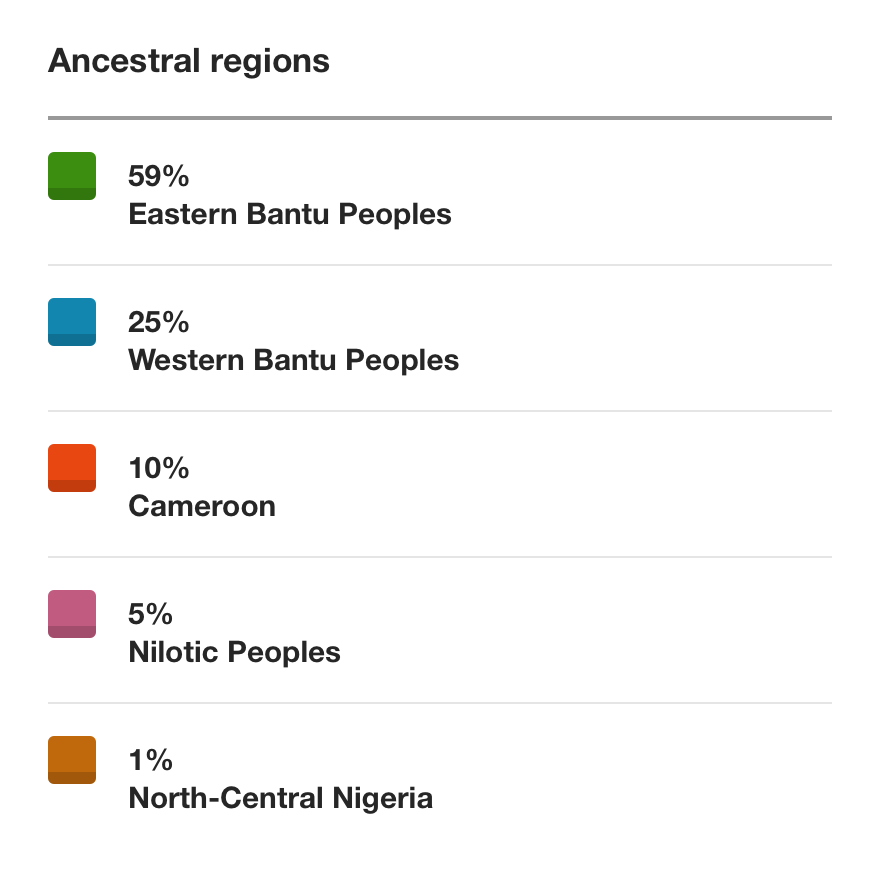The height and width of the screenshot is (880, 880).
Task: Click the 25% percentage value
Action: tap(158, 322)
